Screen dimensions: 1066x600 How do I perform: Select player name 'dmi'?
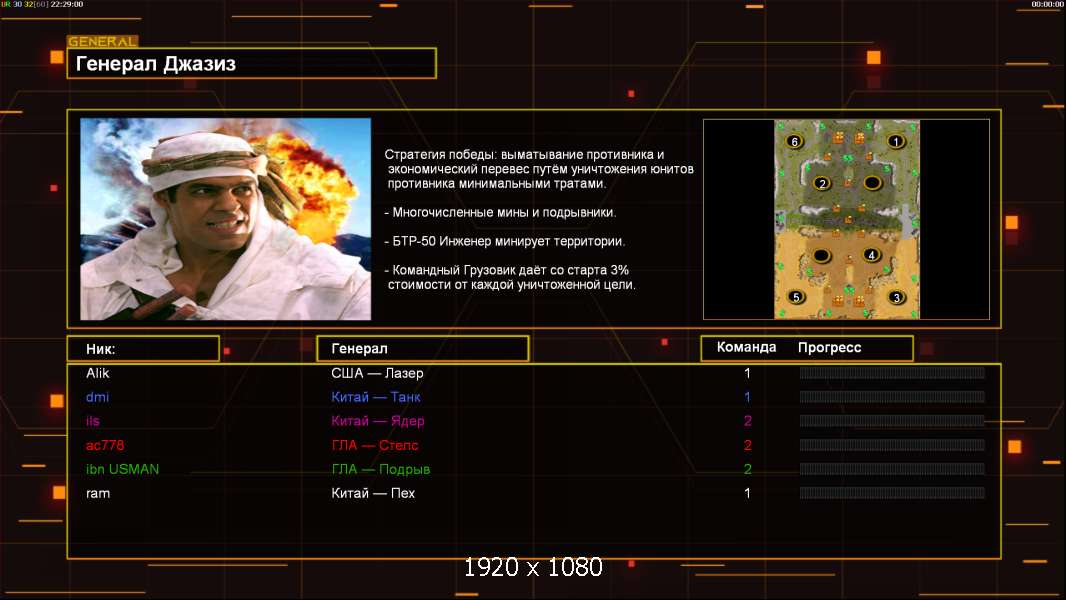[97, 397]
